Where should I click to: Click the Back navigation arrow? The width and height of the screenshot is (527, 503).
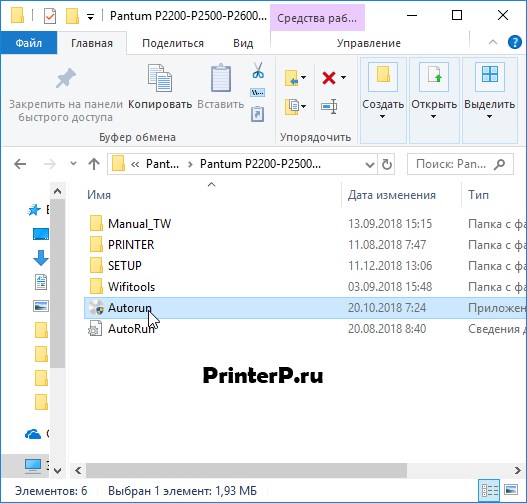tap(20, 164)
